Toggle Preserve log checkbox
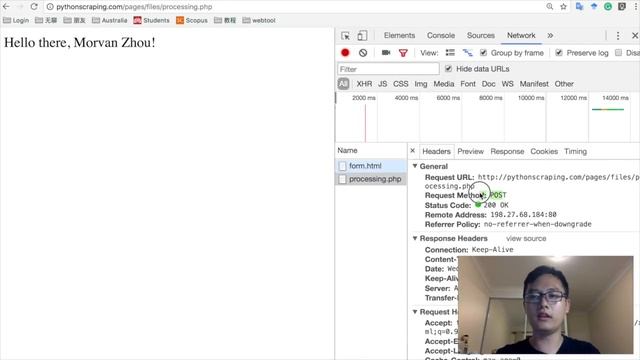 click(559, 53)
